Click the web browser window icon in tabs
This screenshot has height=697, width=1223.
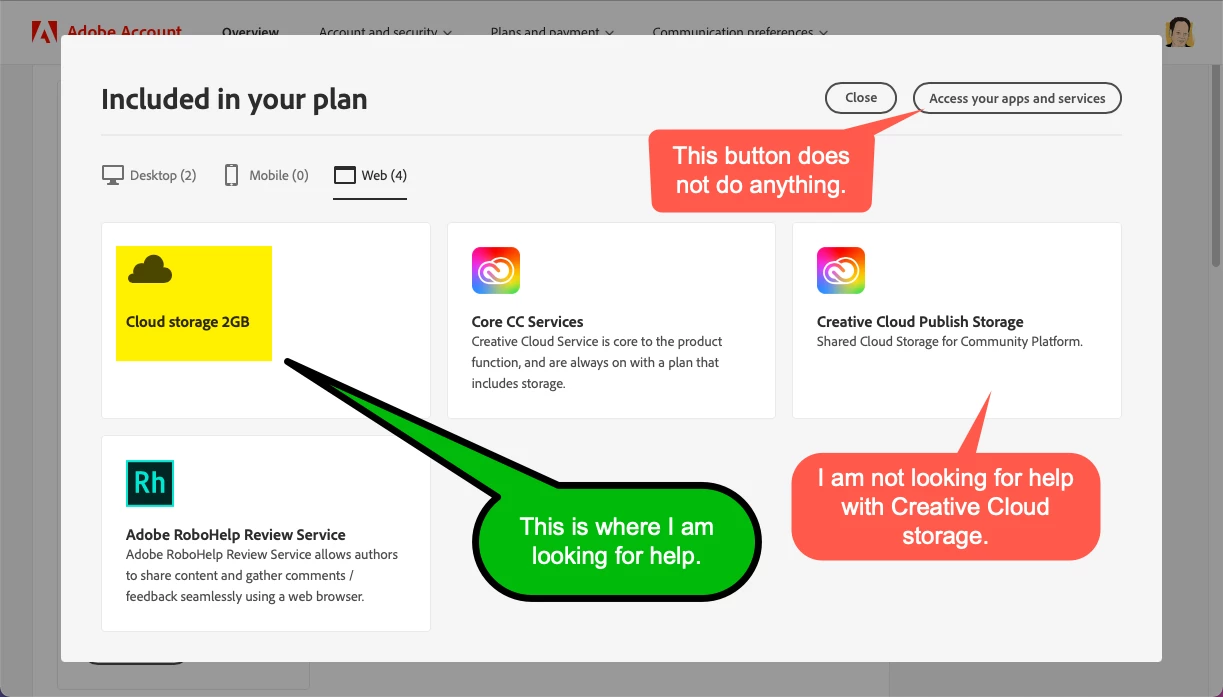[345, 176]
